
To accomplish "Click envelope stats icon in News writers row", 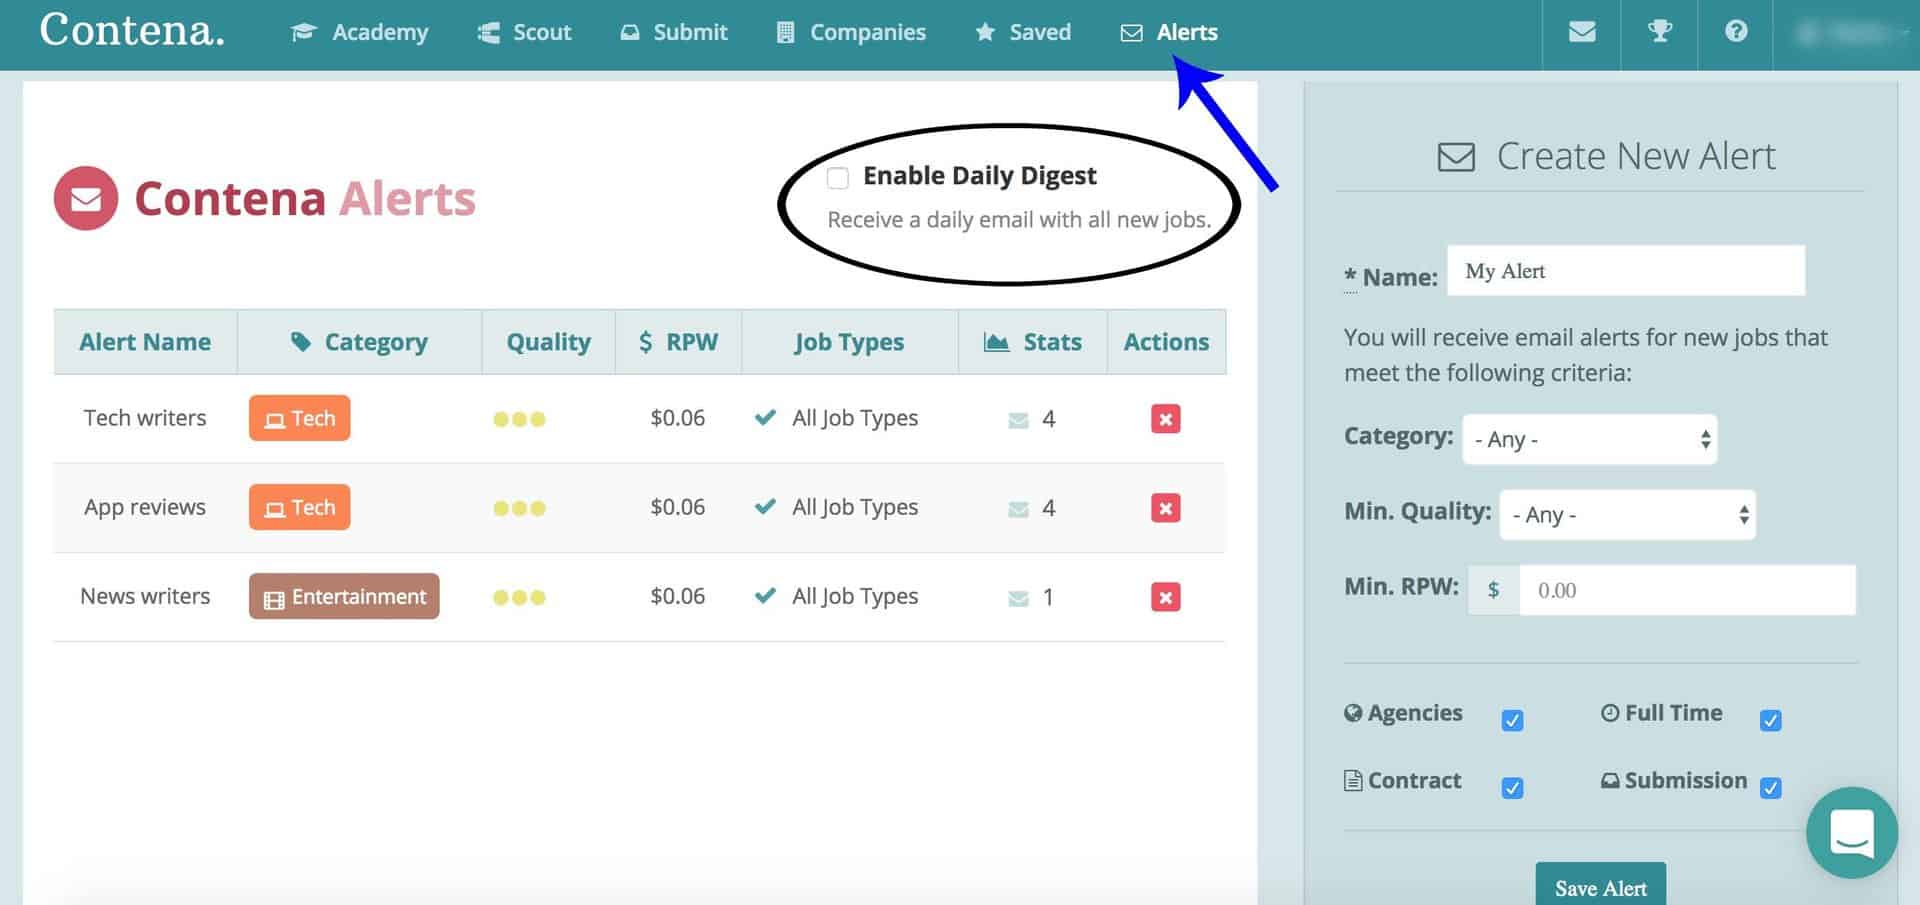I will pos(1018,598).
